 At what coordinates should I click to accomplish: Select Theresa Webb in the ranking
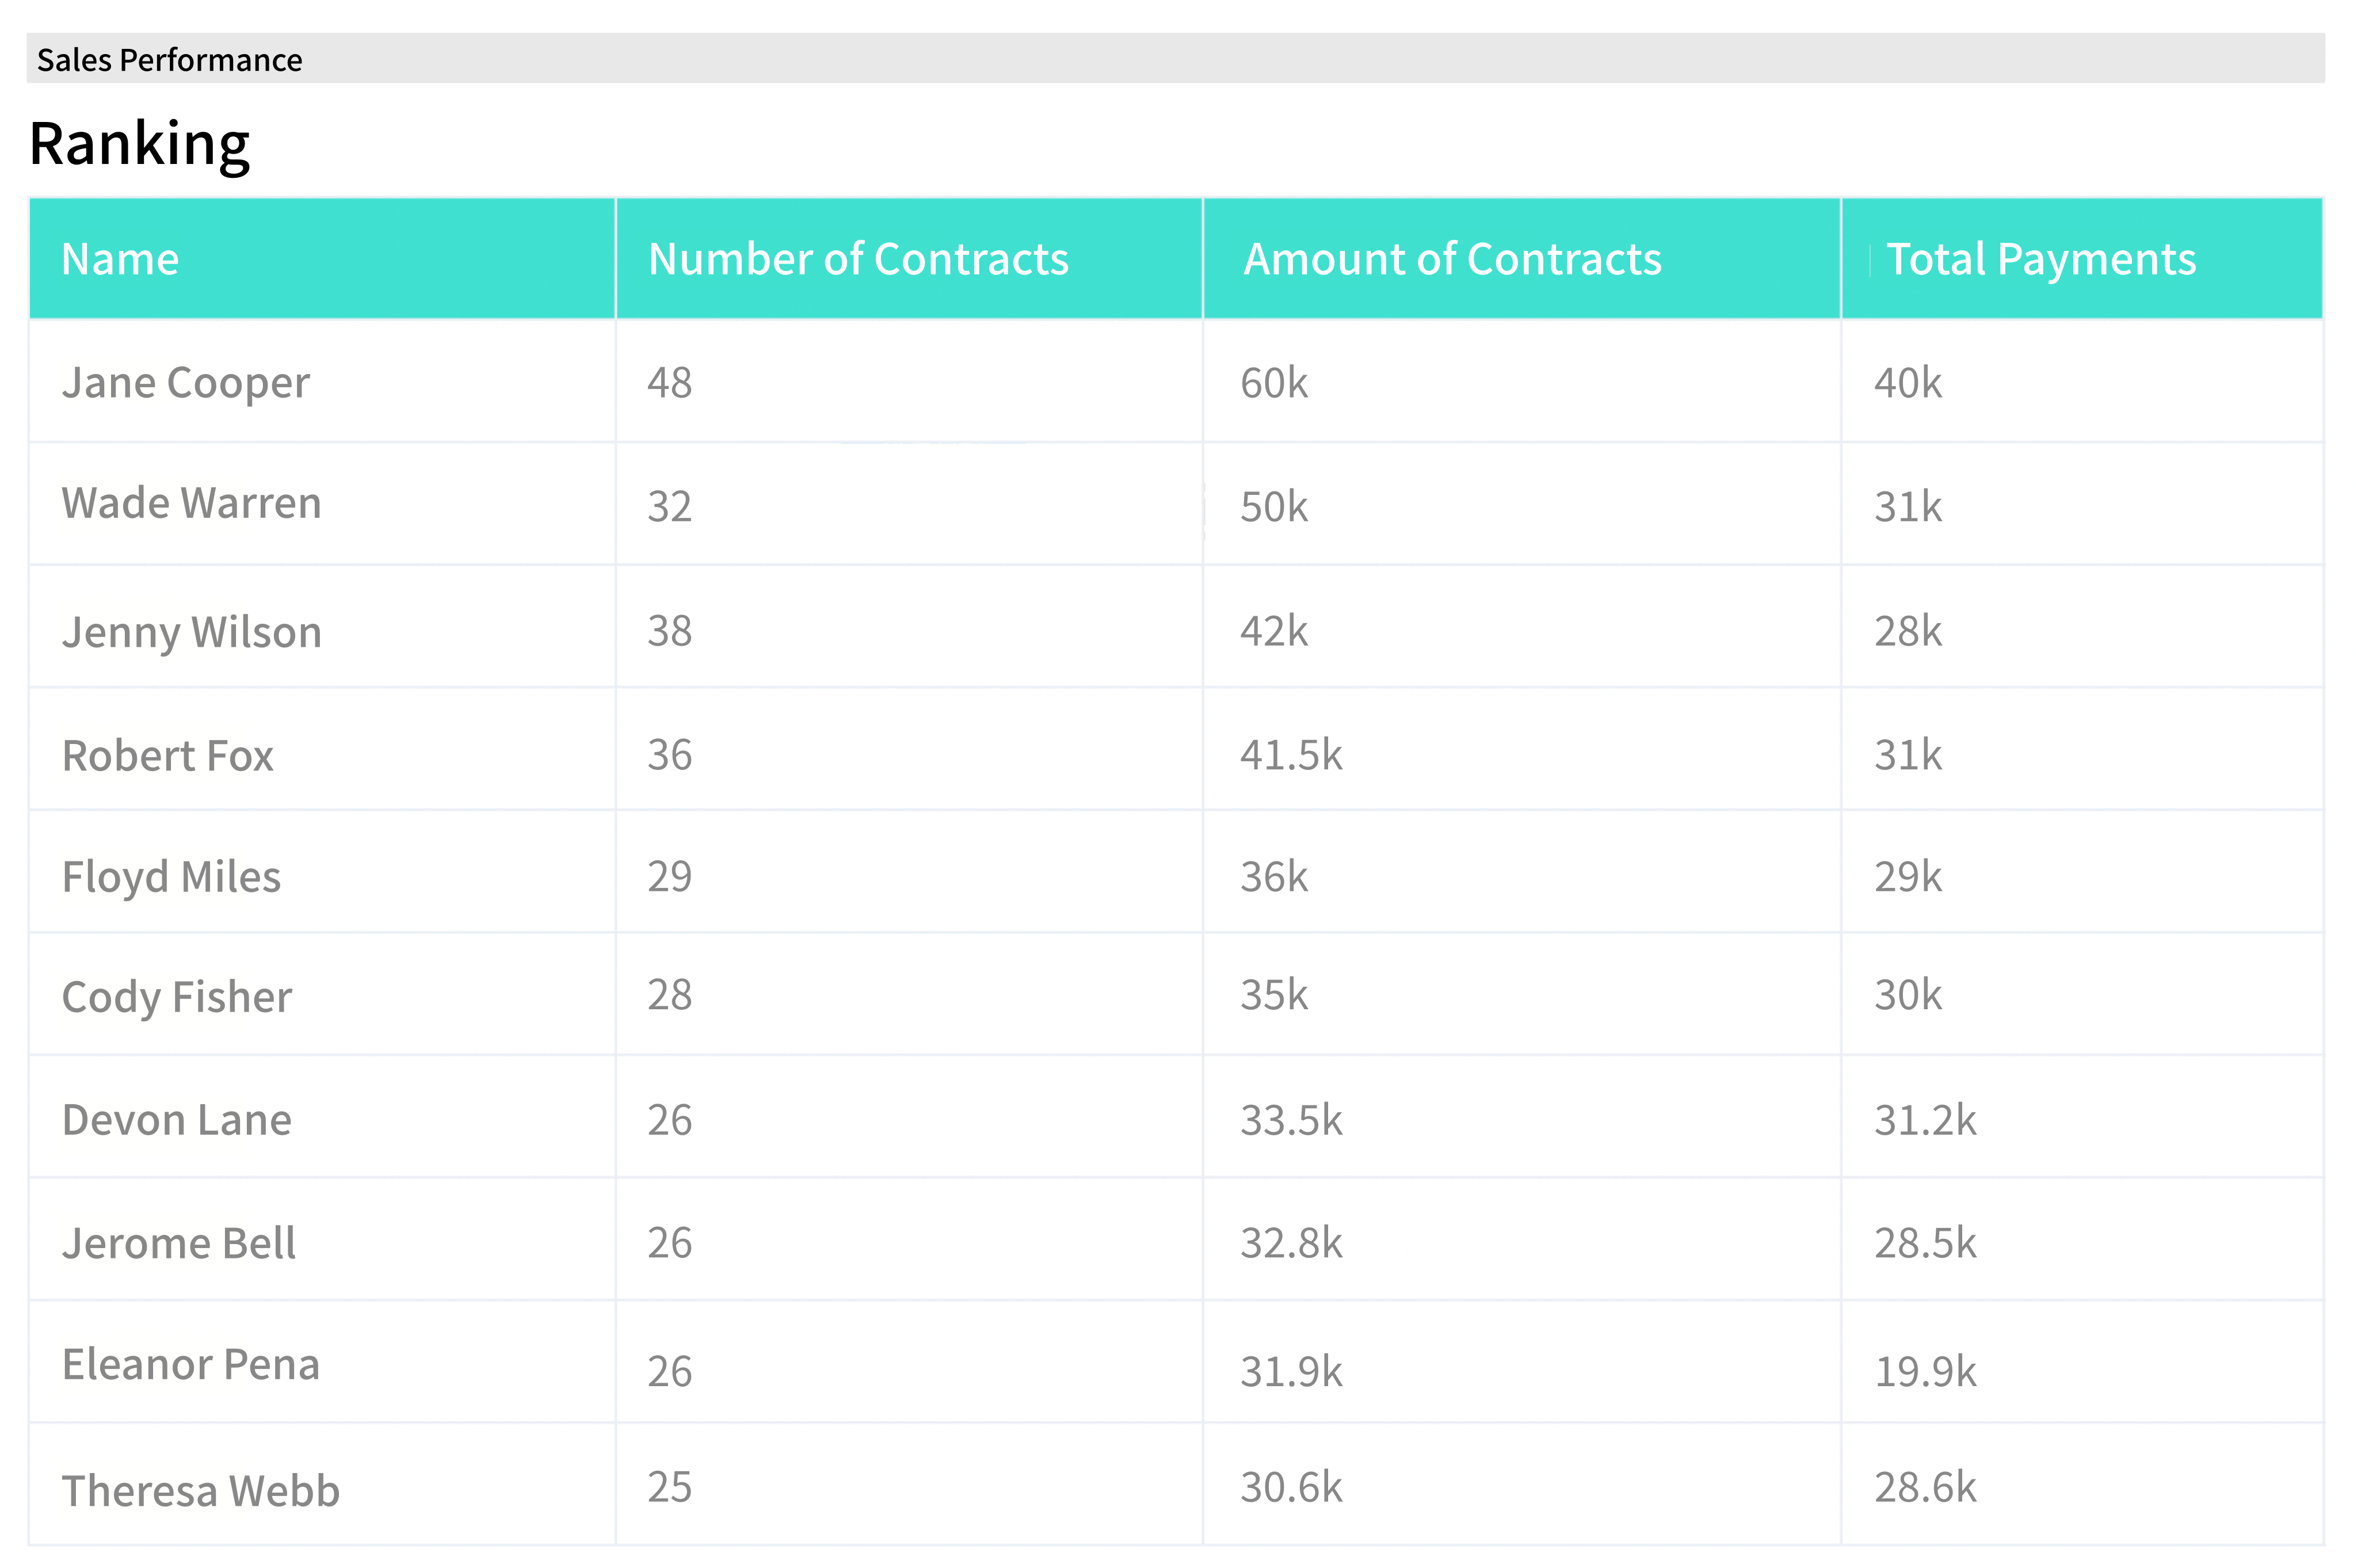click(201, 1491)
